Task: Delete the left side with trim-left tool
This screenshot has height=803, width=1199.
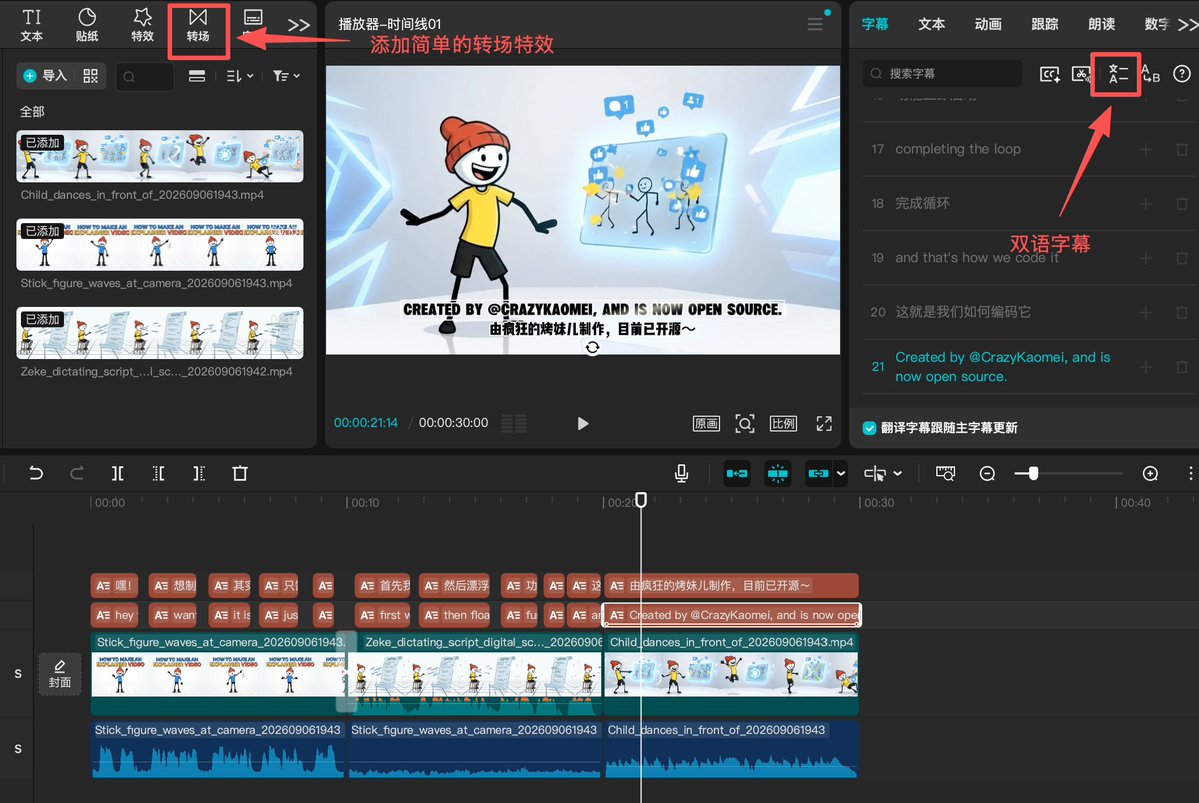Action: (158, 473)
